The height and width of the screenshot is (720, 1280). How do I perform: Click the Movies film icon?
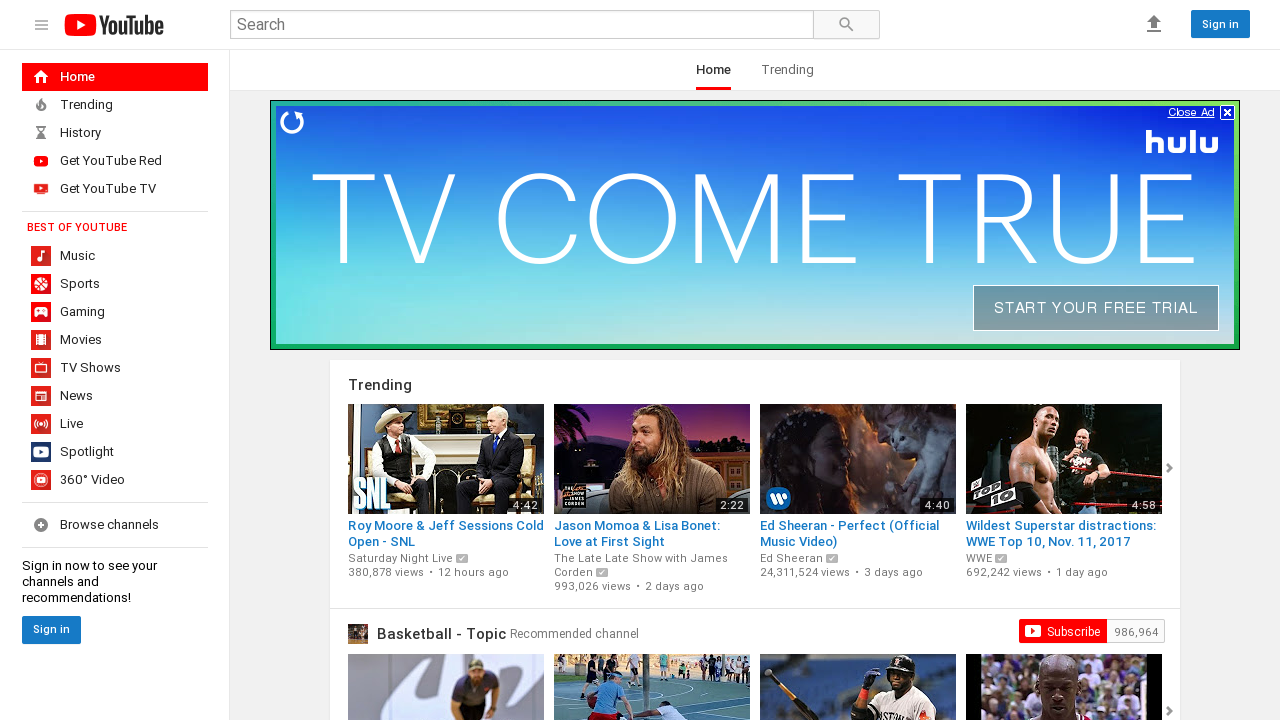(41, 340)
